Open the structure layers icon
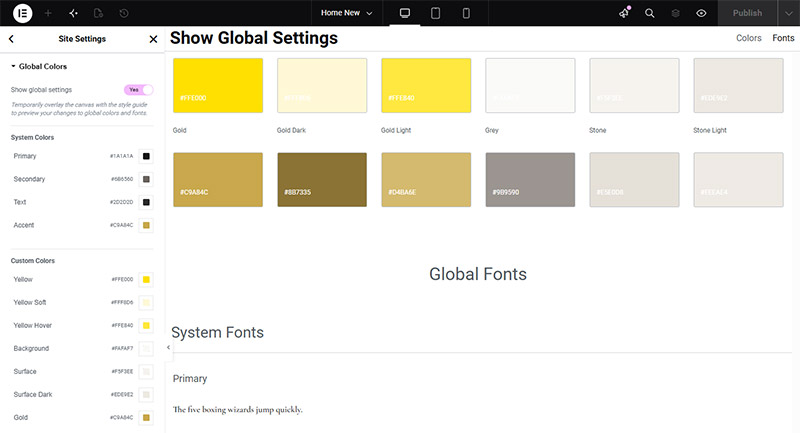 (x=676, y=13)
